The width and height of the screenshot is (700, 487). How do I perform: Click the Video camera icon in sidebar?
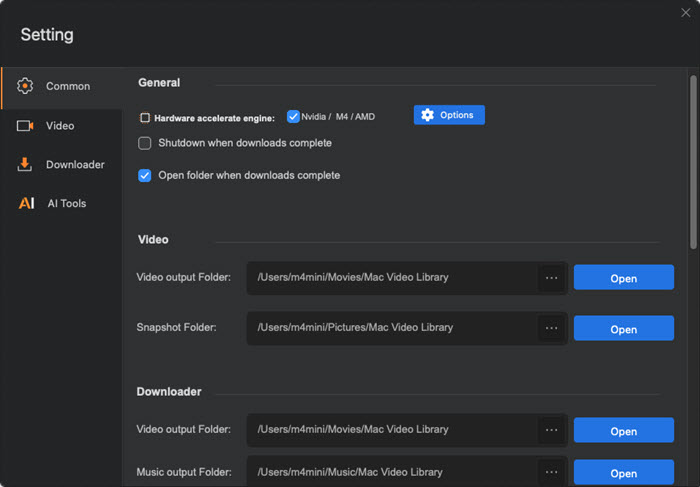[25, 126]
